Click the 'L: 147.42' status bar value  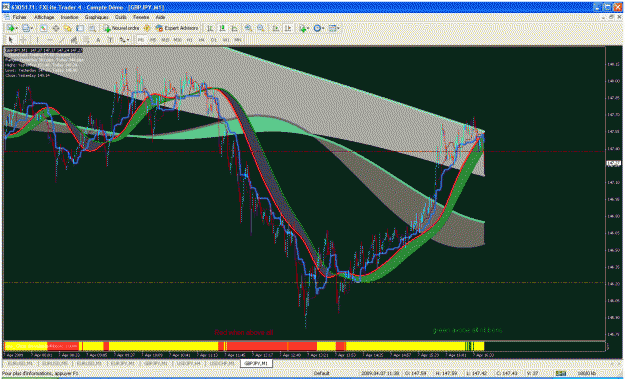pyautogui.click(x=477, y=373)
